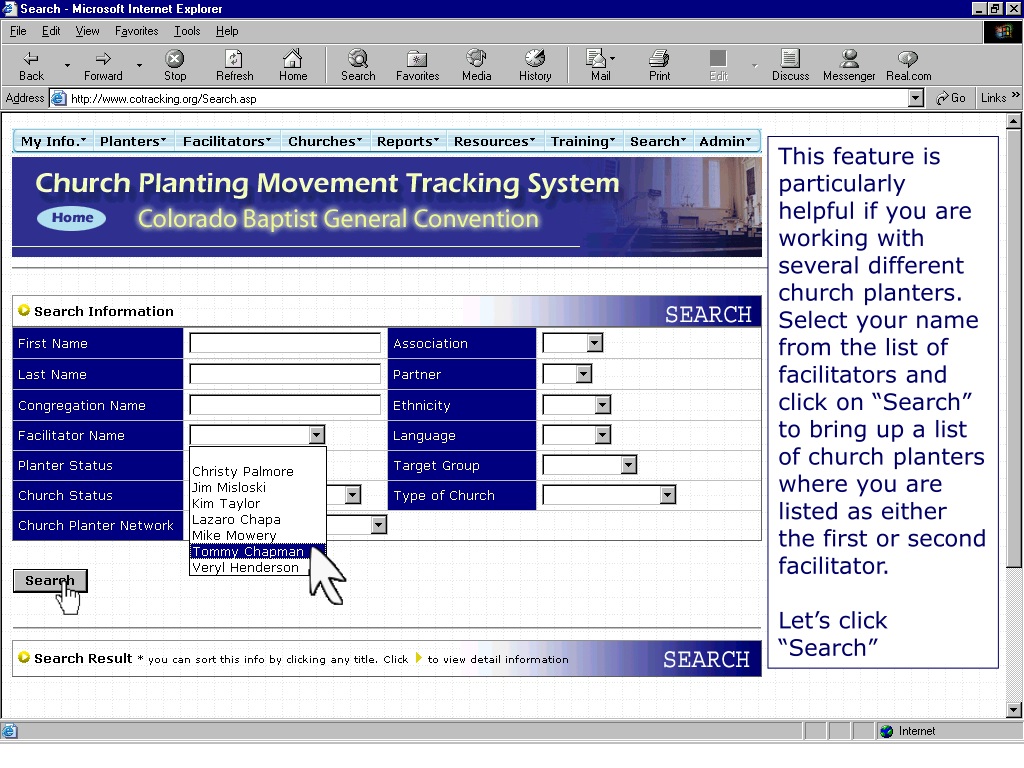This screenshot has height=768, width=1024.
Task: Open the Association dropdown
Action: tap(594, 343)
